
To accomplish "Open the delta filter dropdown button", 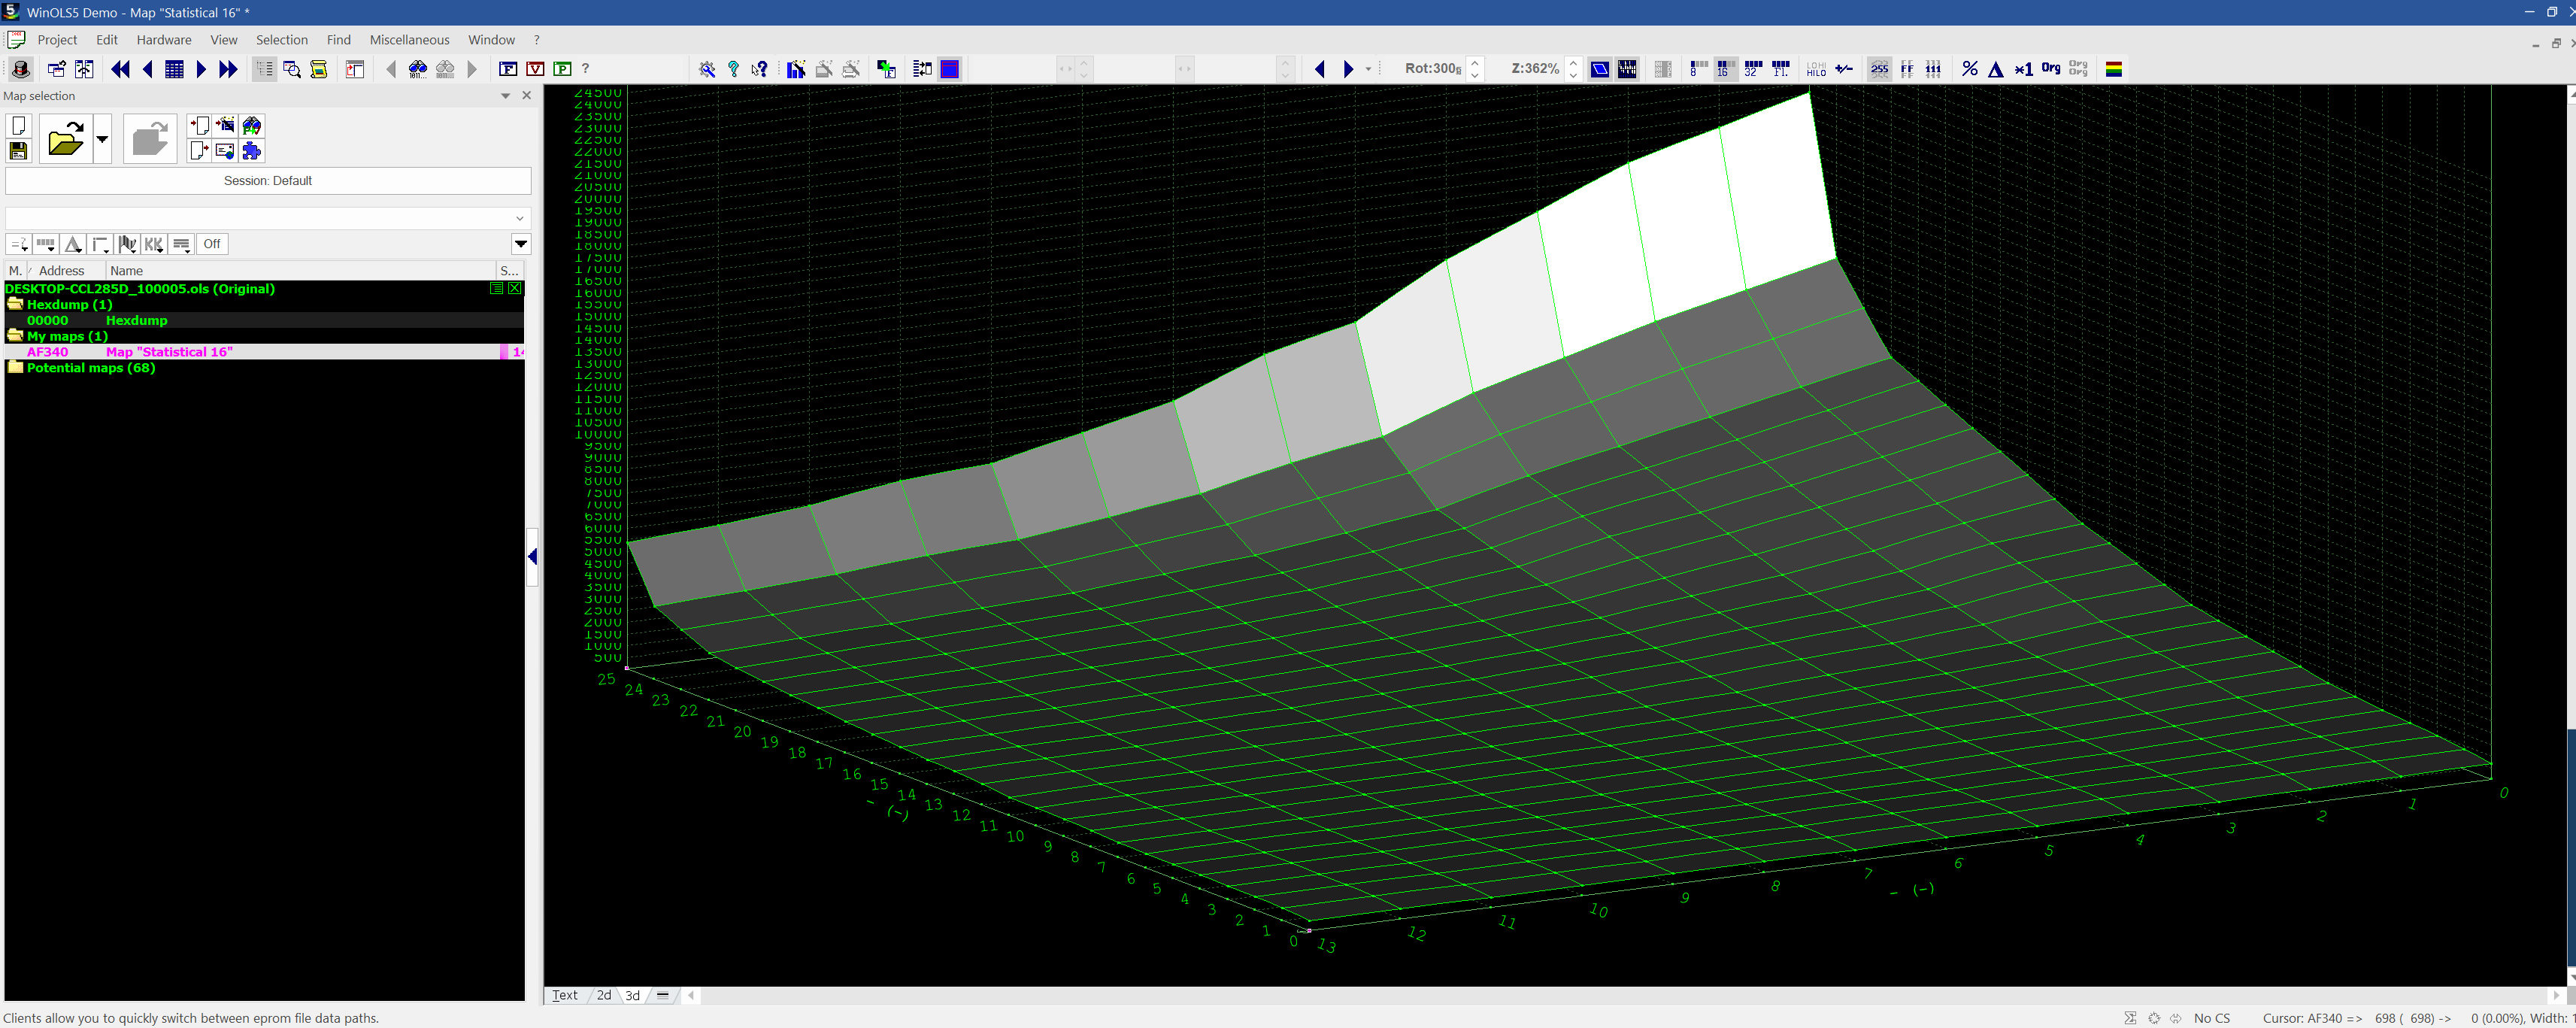I will click(73, 244).
